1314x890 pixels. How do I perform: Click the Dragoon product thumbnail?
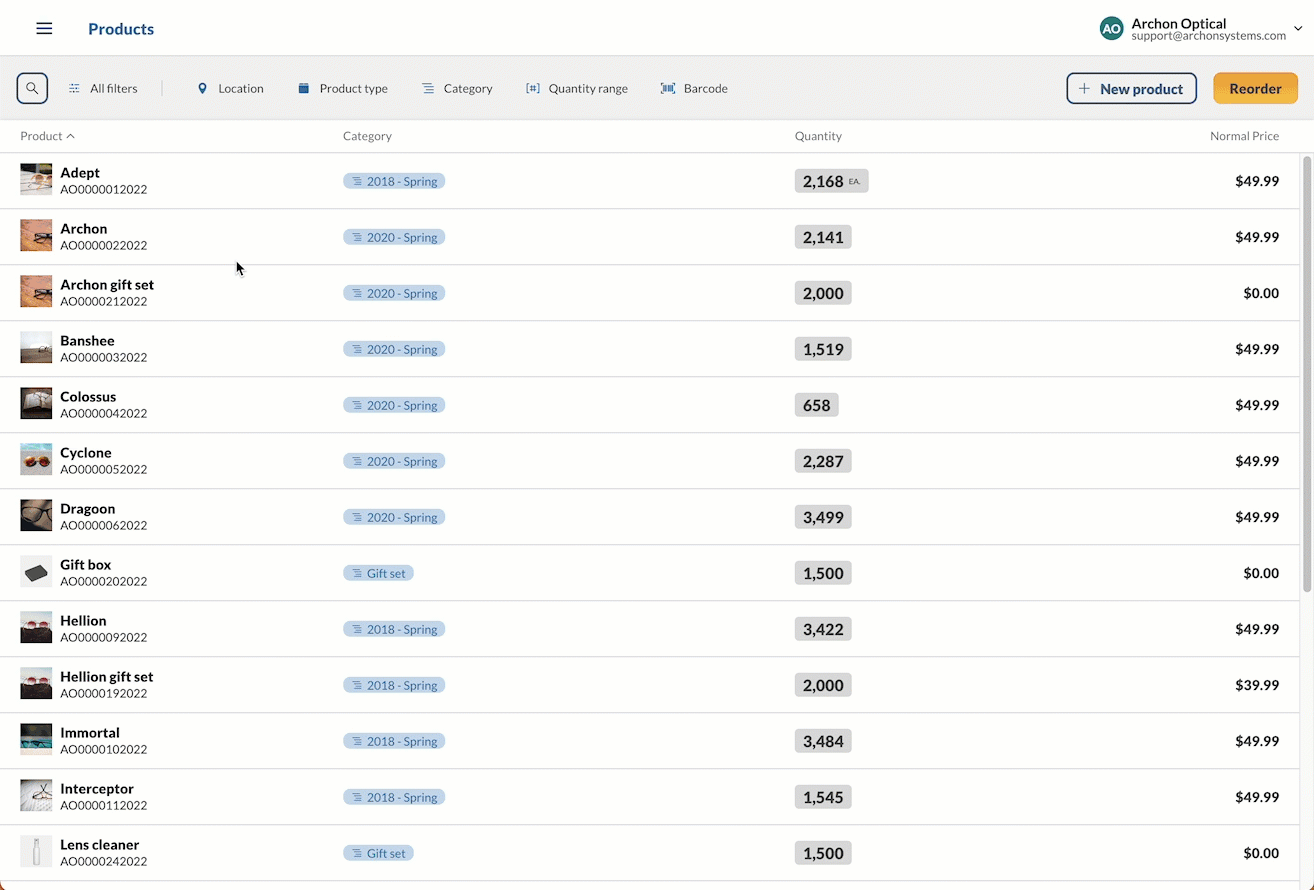36,516
